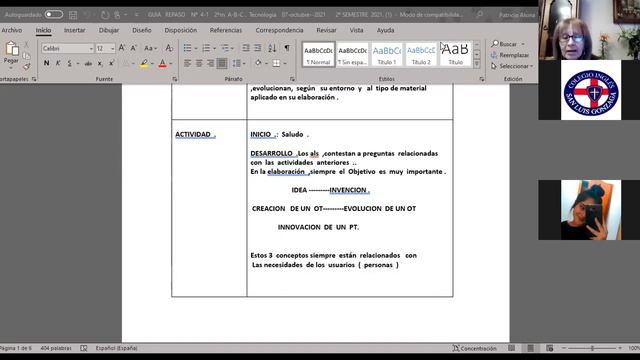Screen dimensions: 640x360
Task: Switch to the Insertar tab
Action: [75, 30]
